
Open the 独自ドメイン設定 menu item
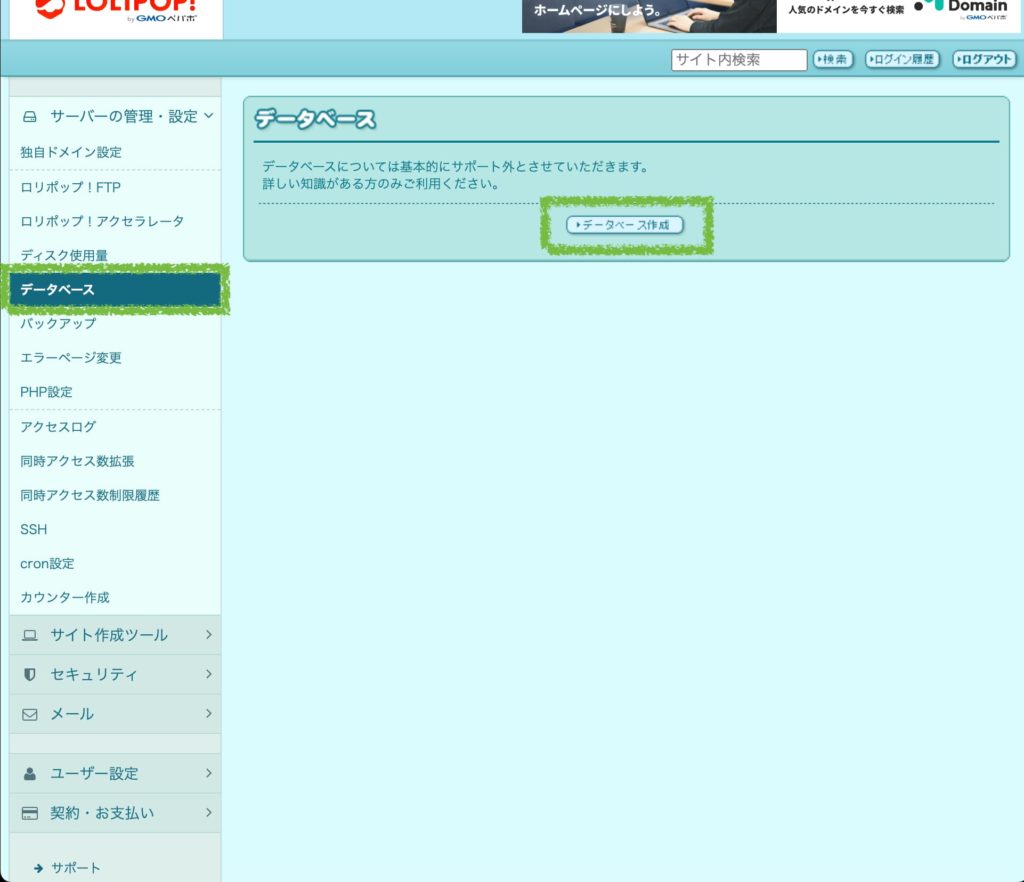pyautogui.click(x=71, y=152)
